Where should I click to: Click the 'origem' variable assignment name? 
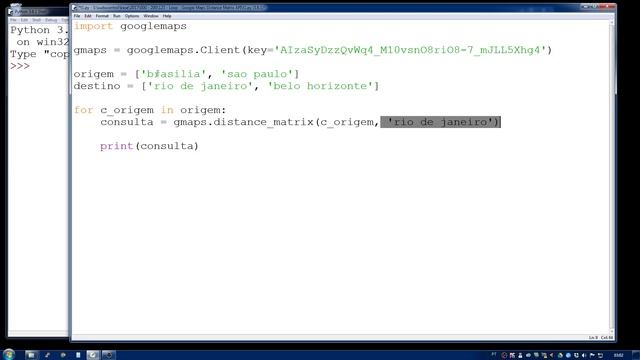94,74
